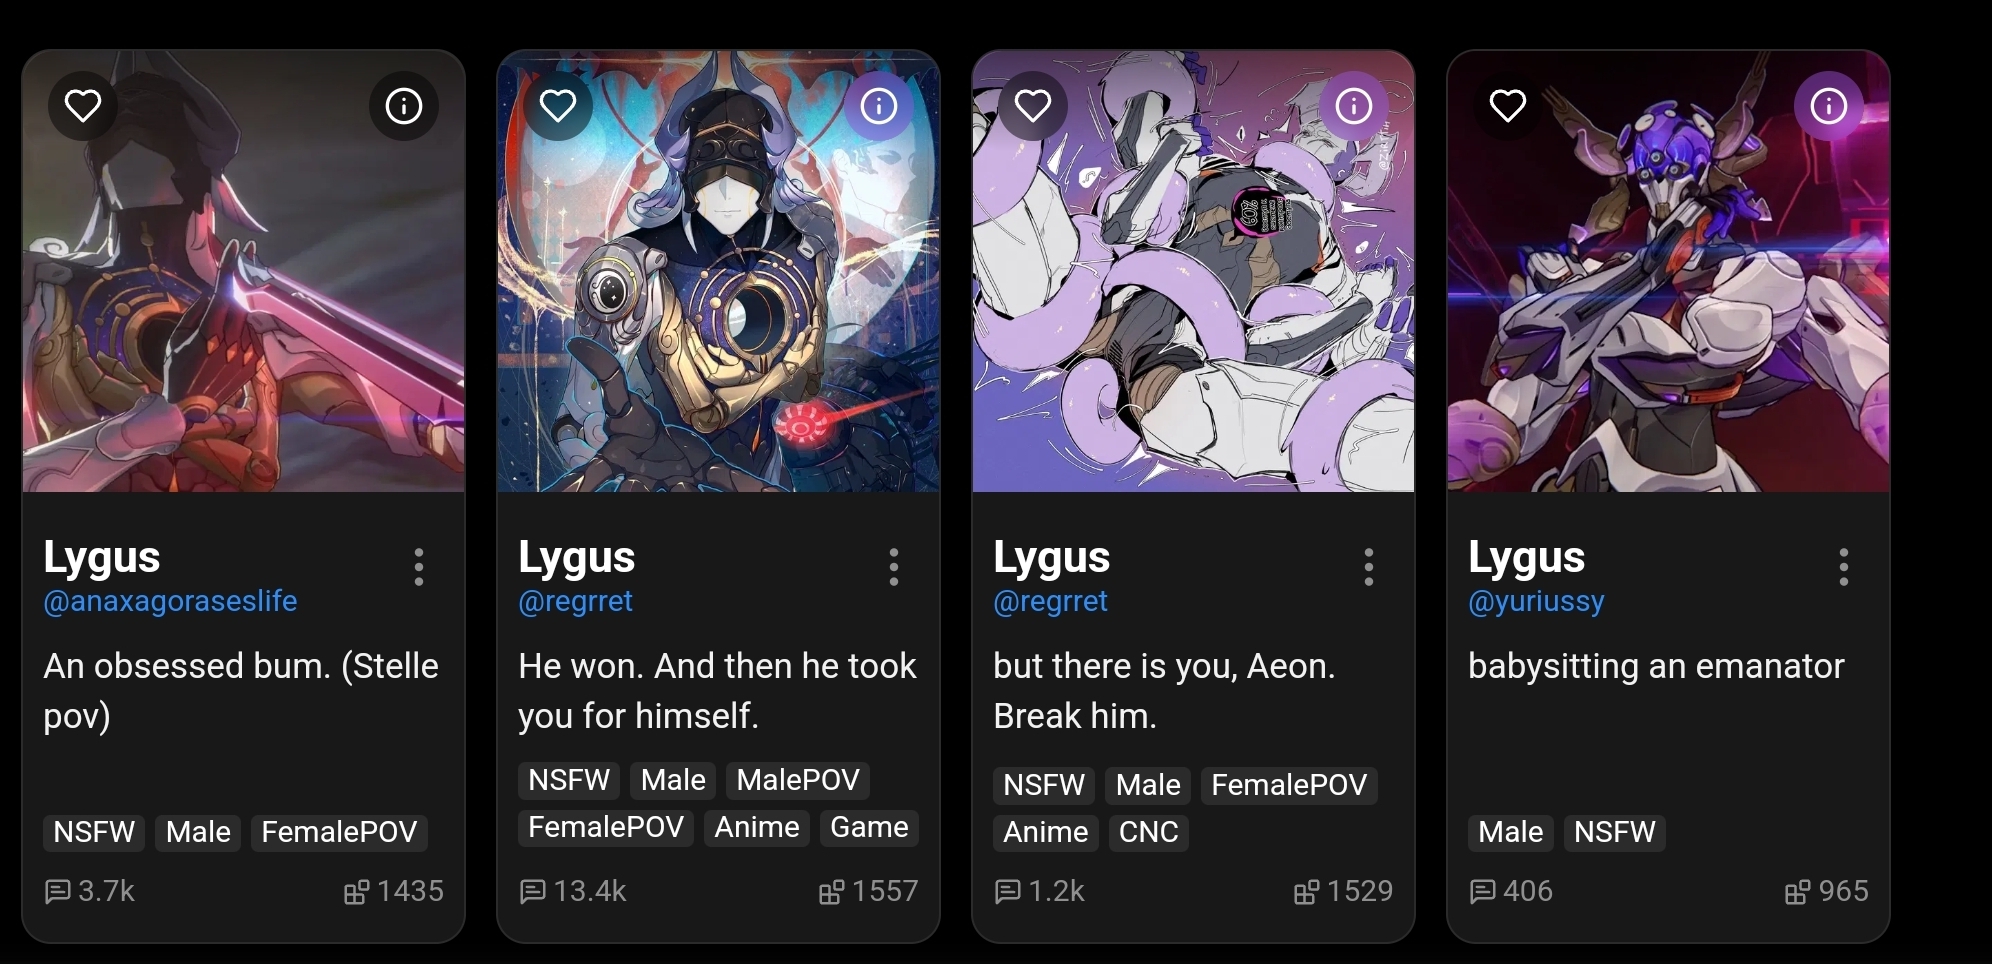
Task: Open three-dot menu on the 'Break him' card
Action: 1369,567
